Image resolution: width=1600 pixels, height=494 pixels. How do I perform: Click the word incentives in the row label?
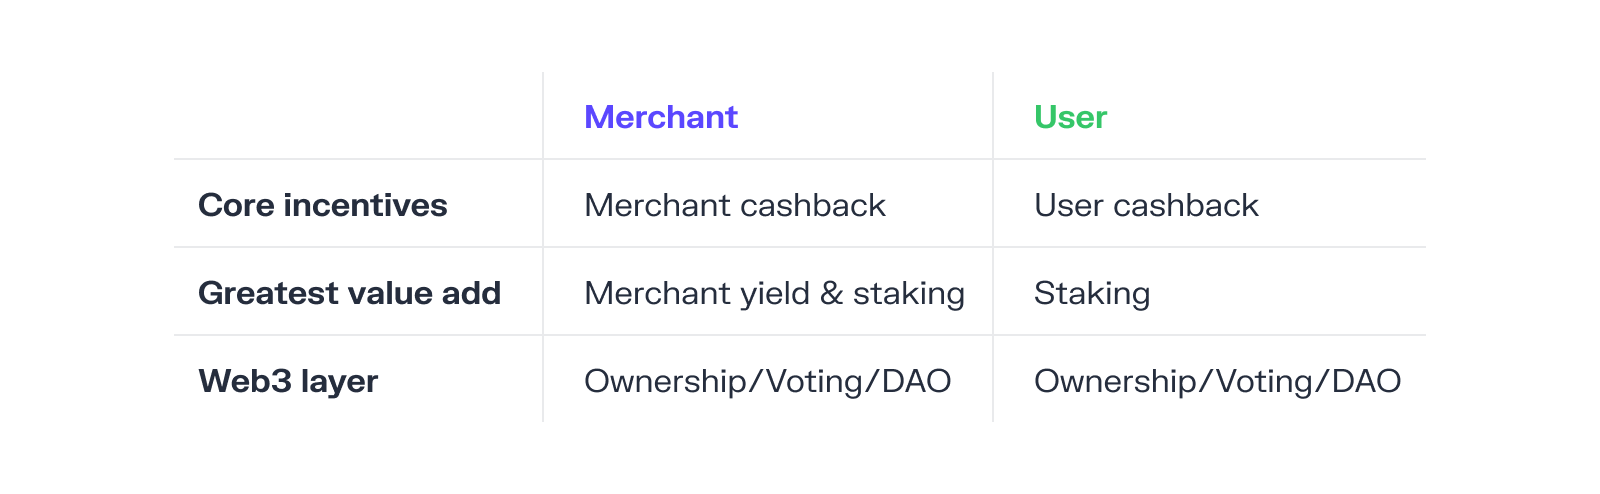[x=366, y=205]
